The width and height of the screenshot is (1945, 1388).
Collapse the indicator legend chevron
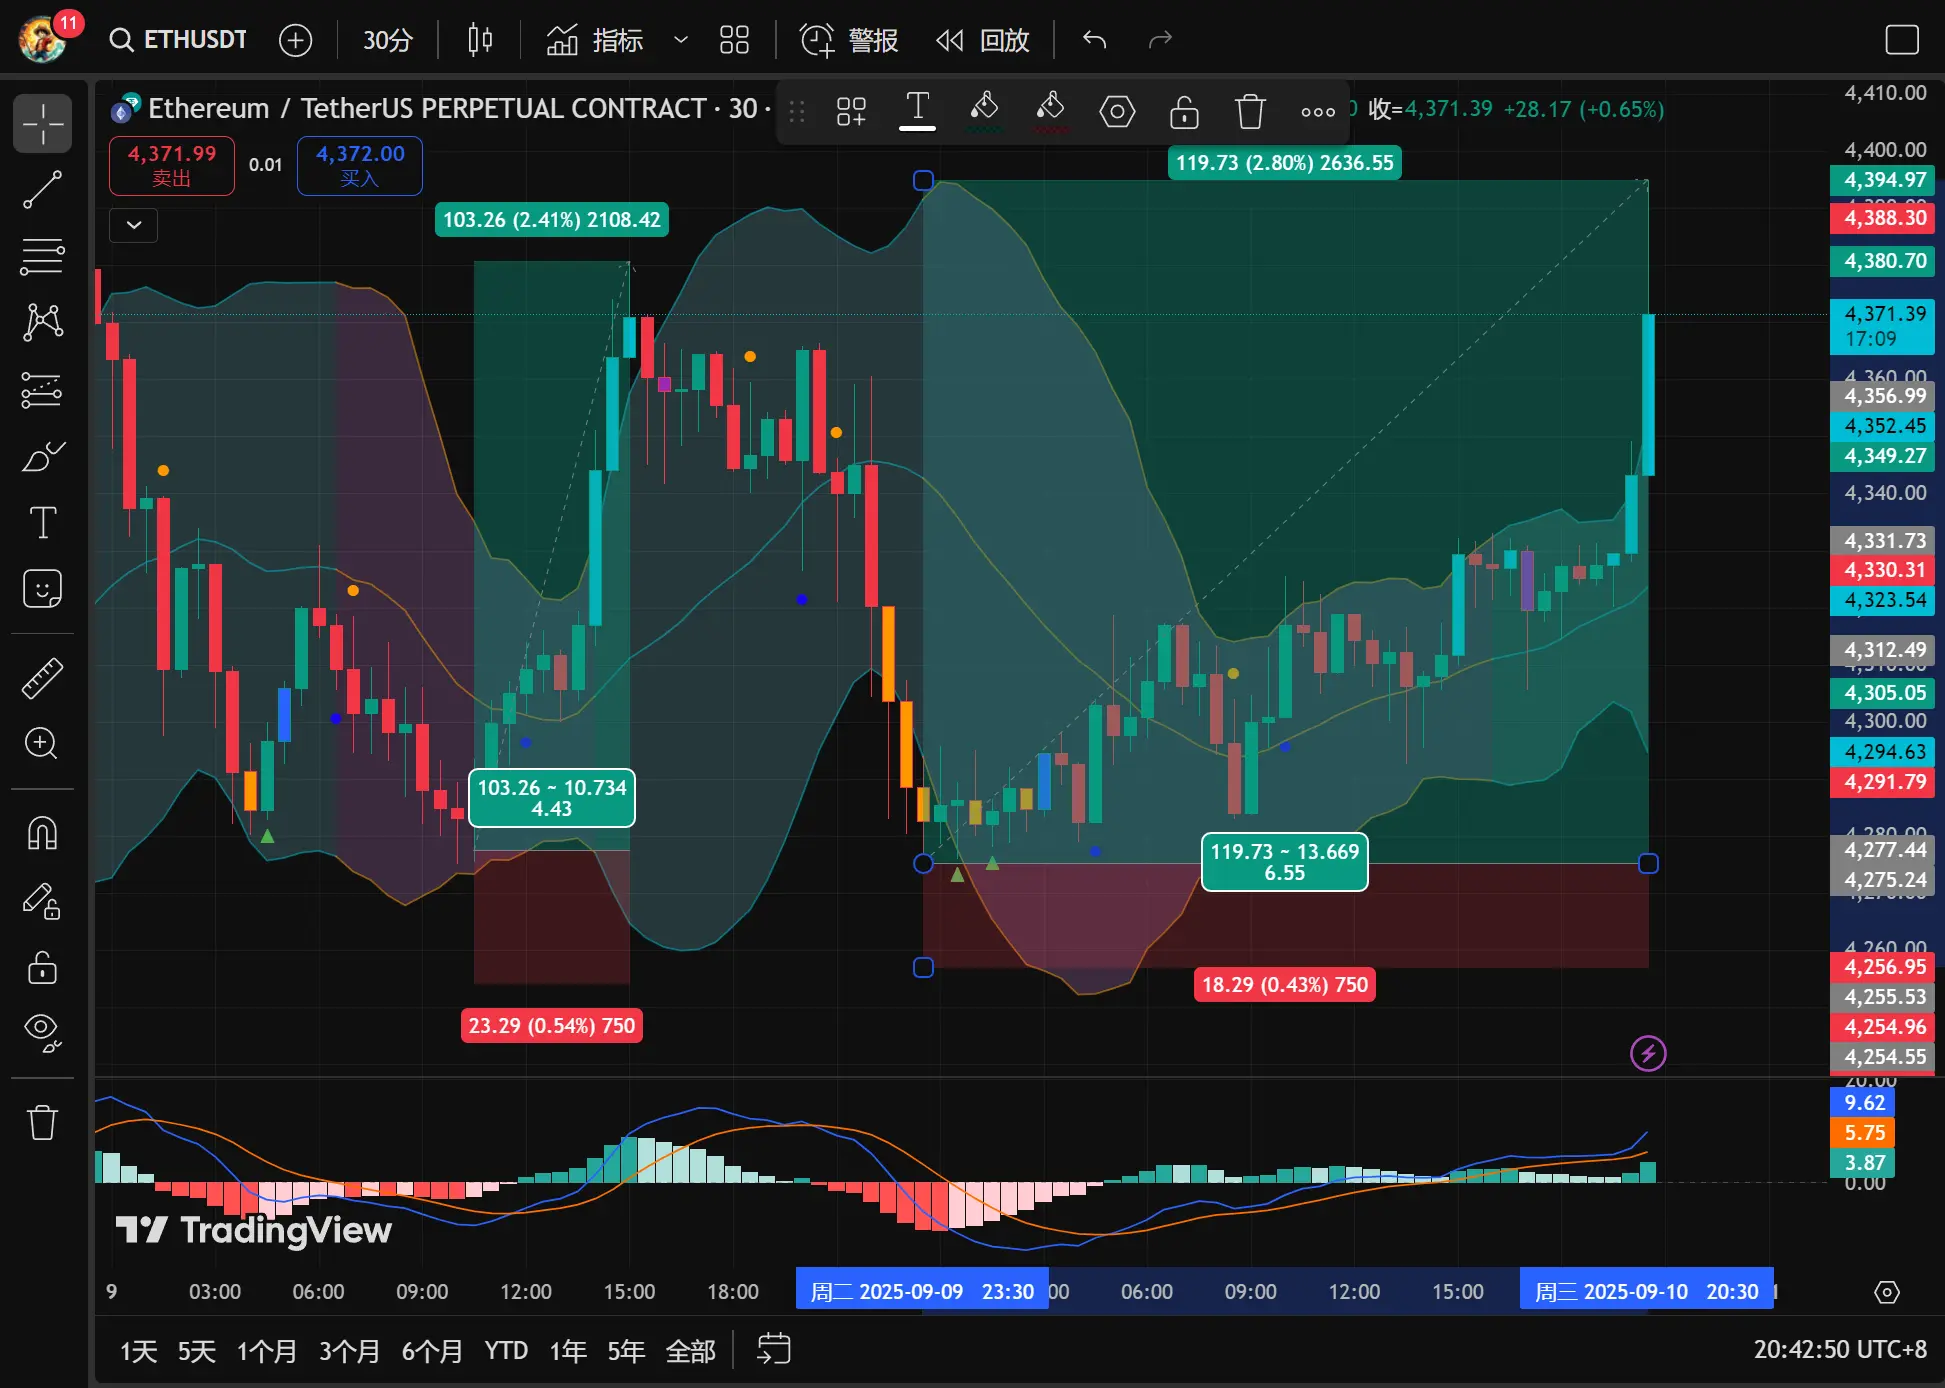click(133, 225)
